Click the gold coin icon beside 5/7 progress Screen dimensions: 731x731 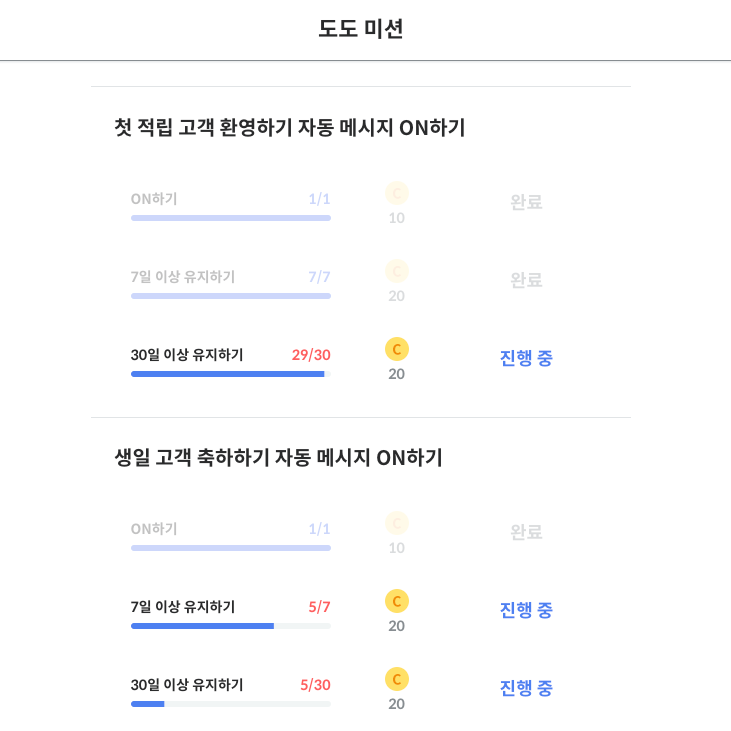coord(397,601)
